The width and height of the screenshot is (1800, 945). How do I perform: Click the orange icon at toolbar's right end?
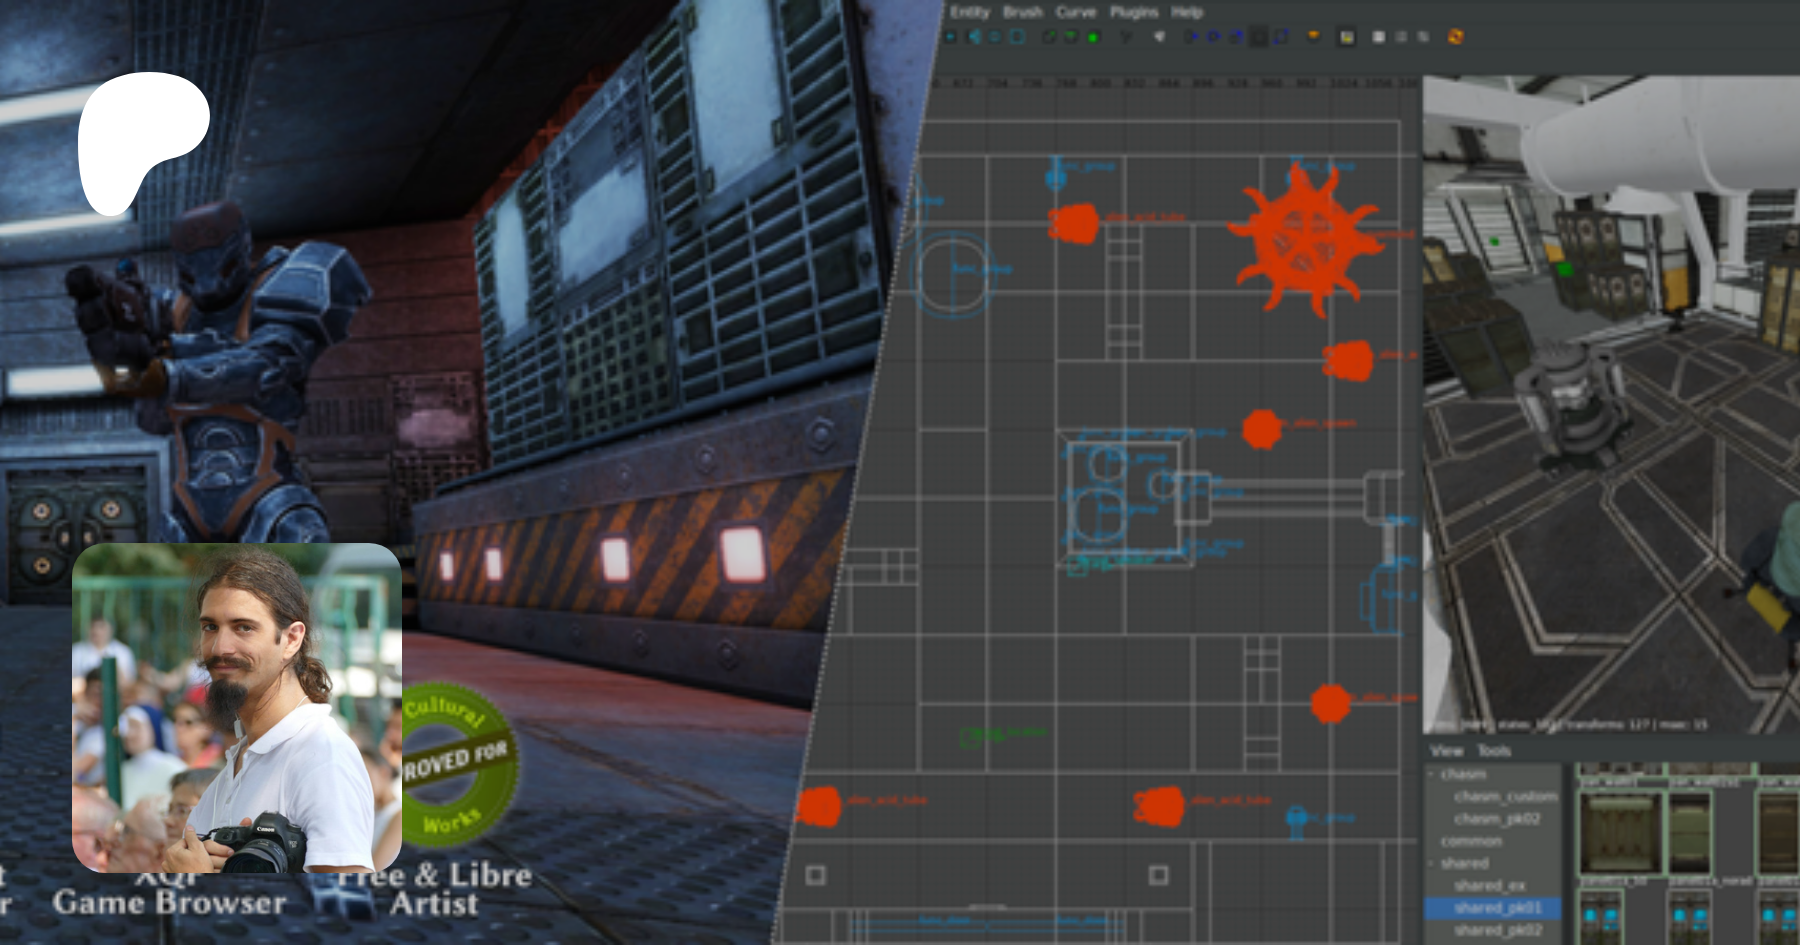1455,37
